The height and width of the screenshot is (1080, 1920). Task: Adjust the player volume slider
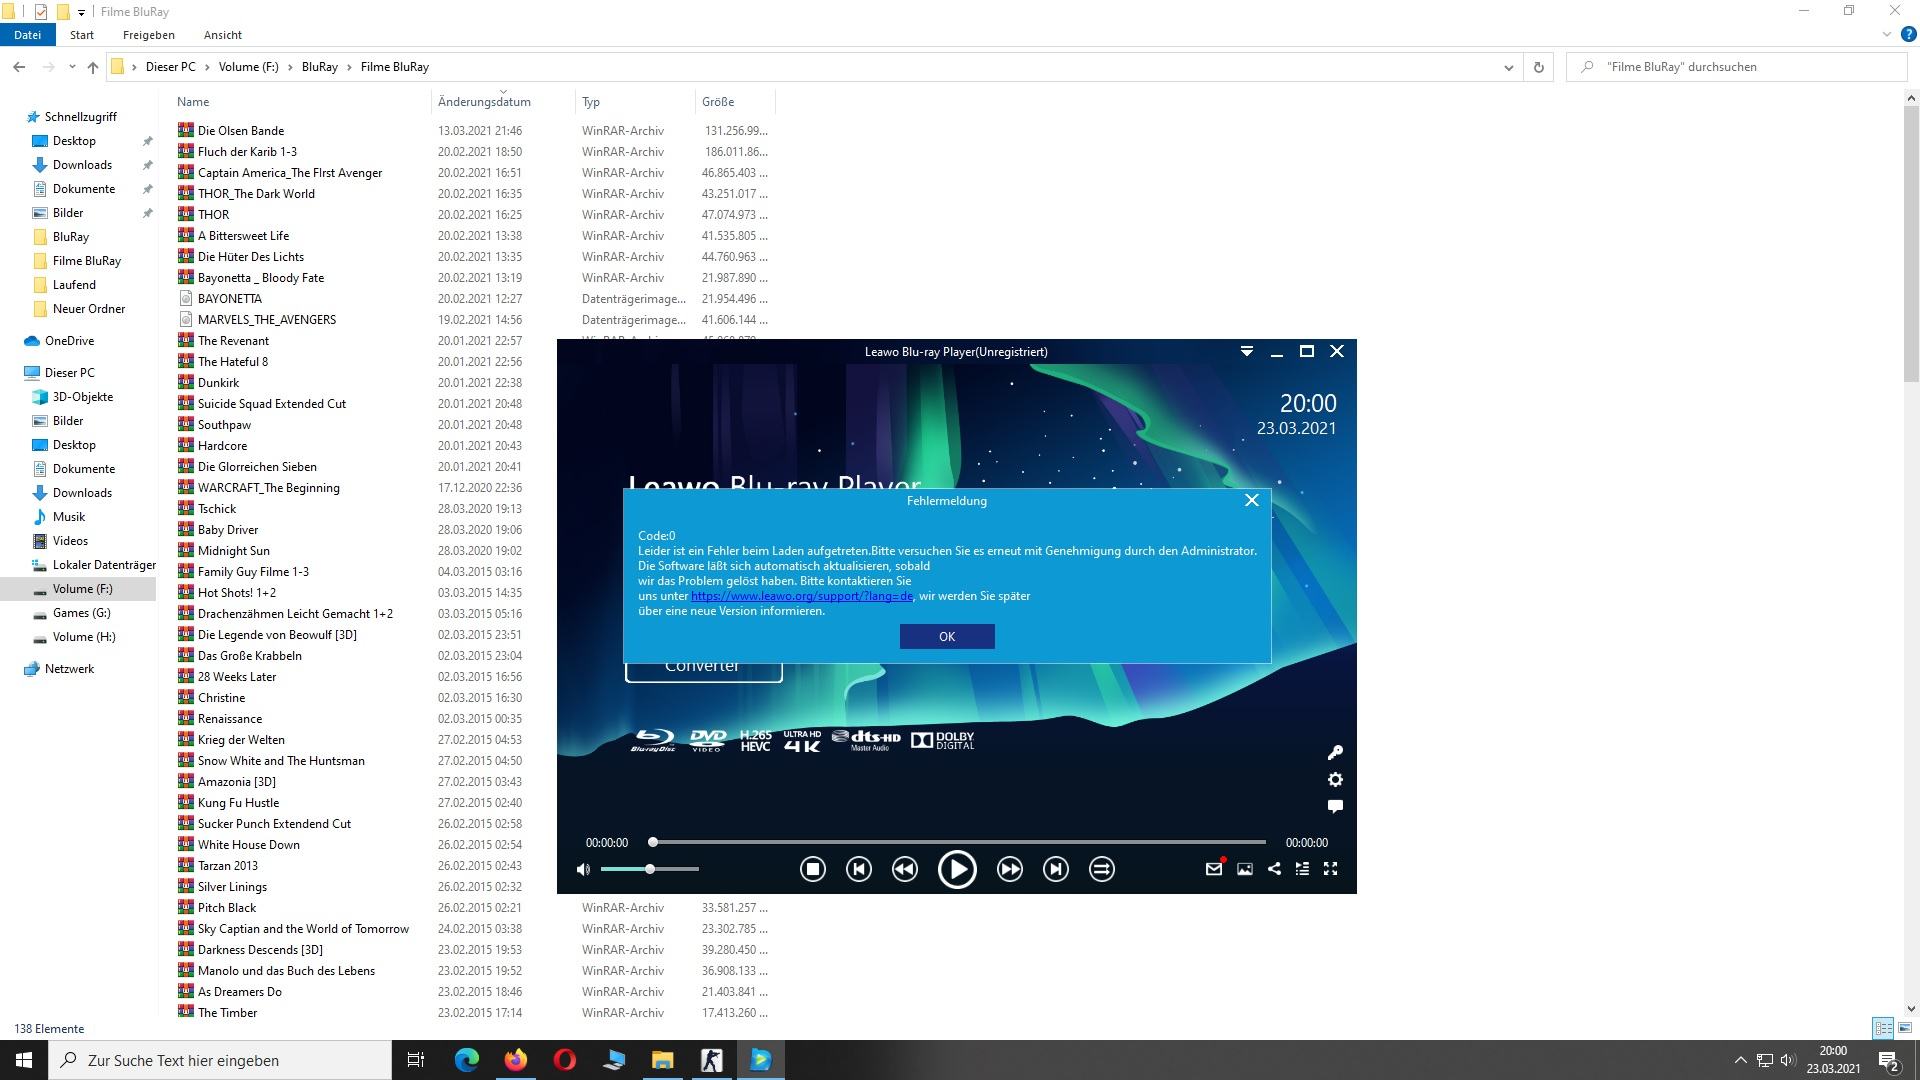click(x=650, y=869)
